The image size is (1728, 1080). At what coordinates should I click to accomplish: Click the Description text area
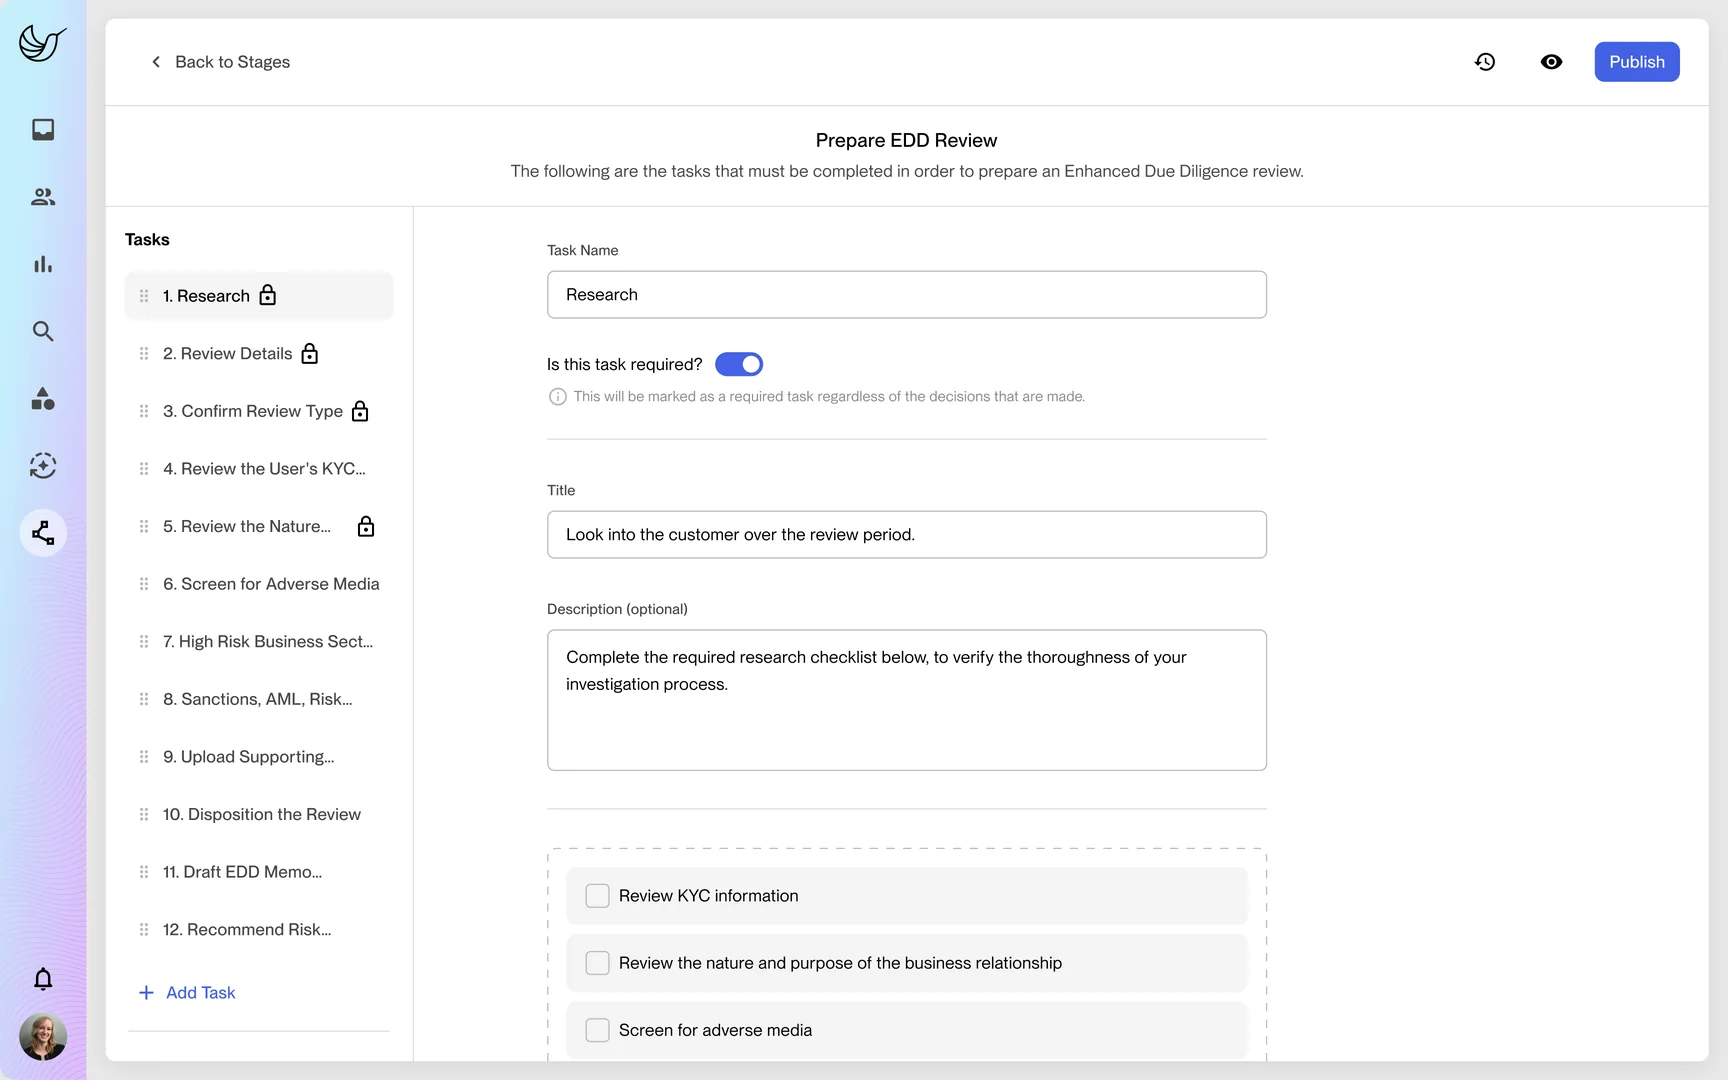coord(907,700)
